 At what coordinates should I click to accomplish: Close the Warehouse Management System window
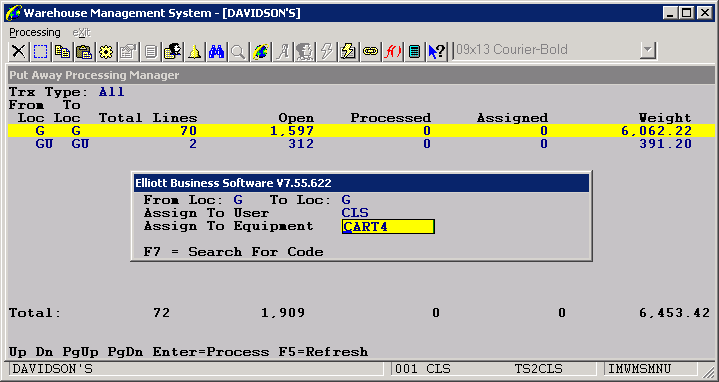point(704,13)
